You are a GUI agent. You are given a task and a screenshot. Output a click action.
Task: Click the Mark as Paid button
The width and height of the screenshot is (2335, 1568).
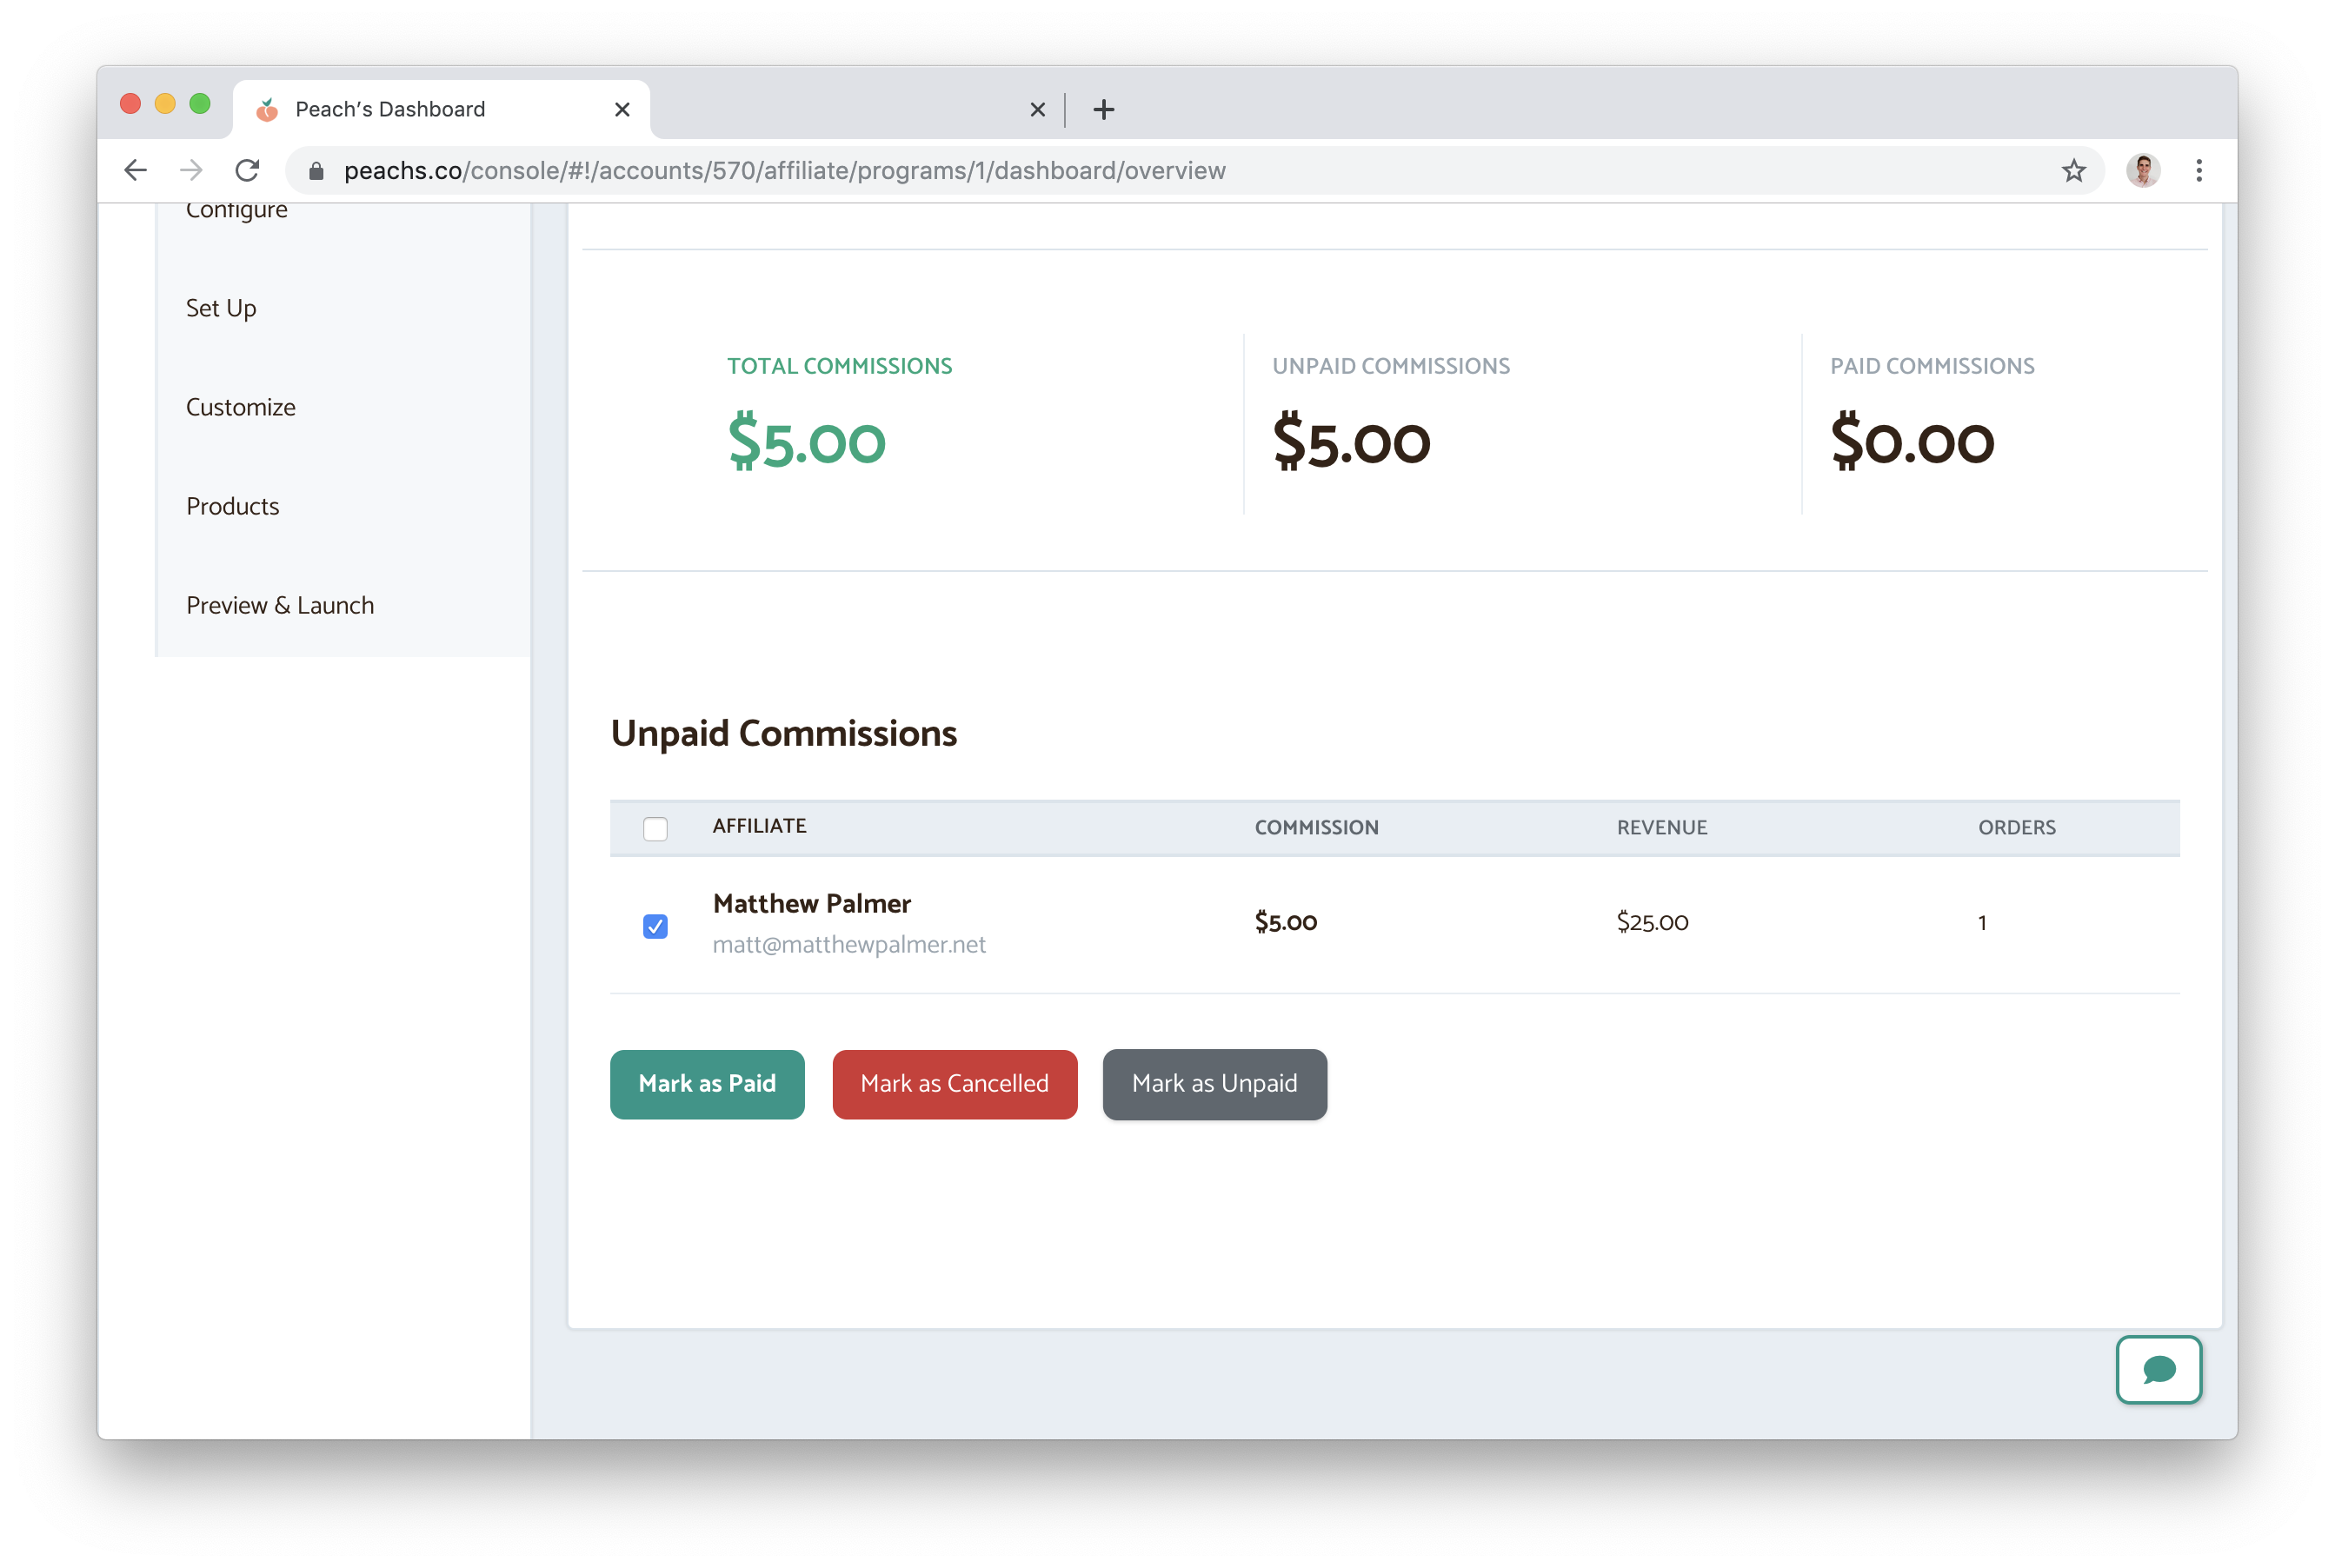707,1084
